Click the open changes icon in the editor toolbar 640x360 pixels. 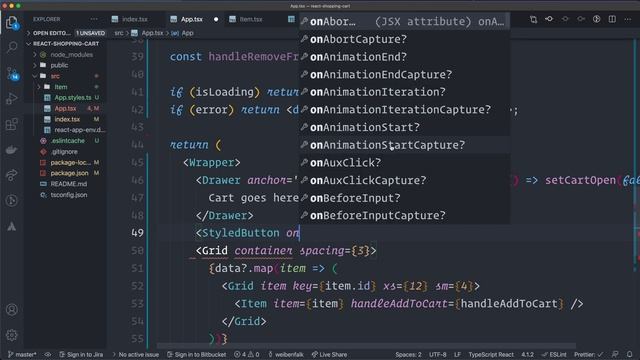[533, 19]
